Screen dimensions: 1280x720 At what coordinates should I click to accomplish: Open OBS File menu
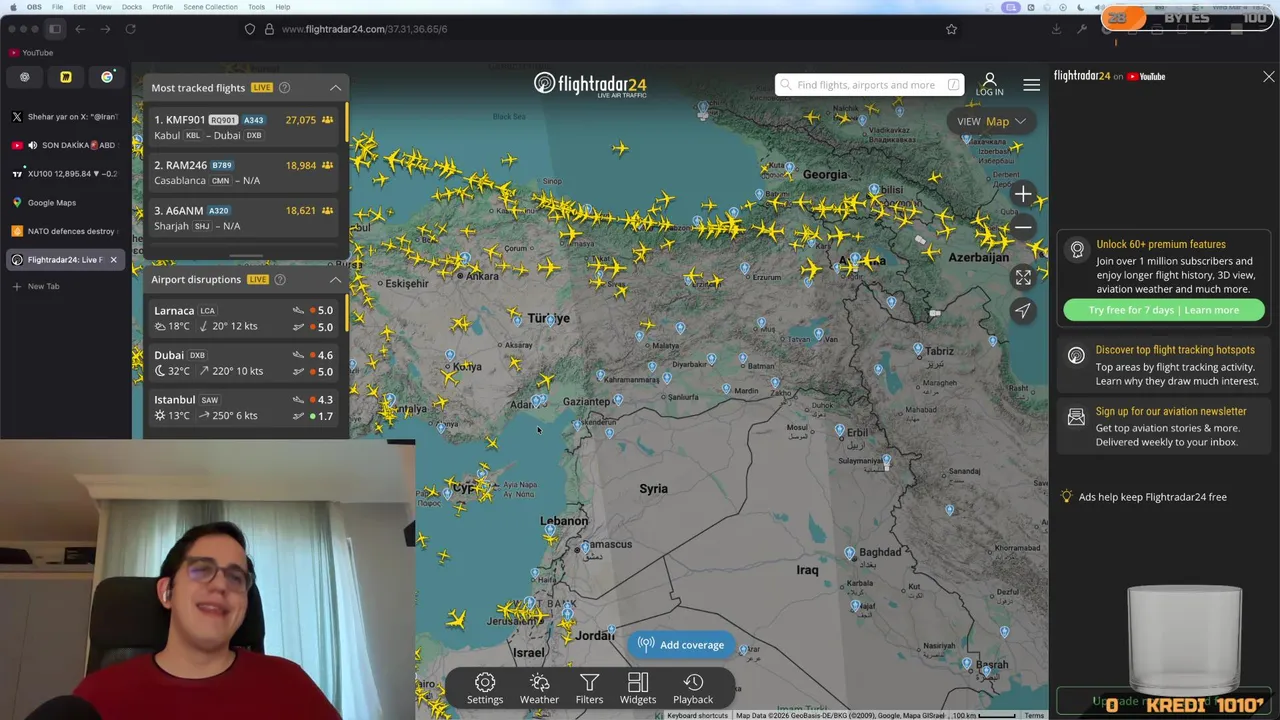pyautogui.click(x=57, y=7)
